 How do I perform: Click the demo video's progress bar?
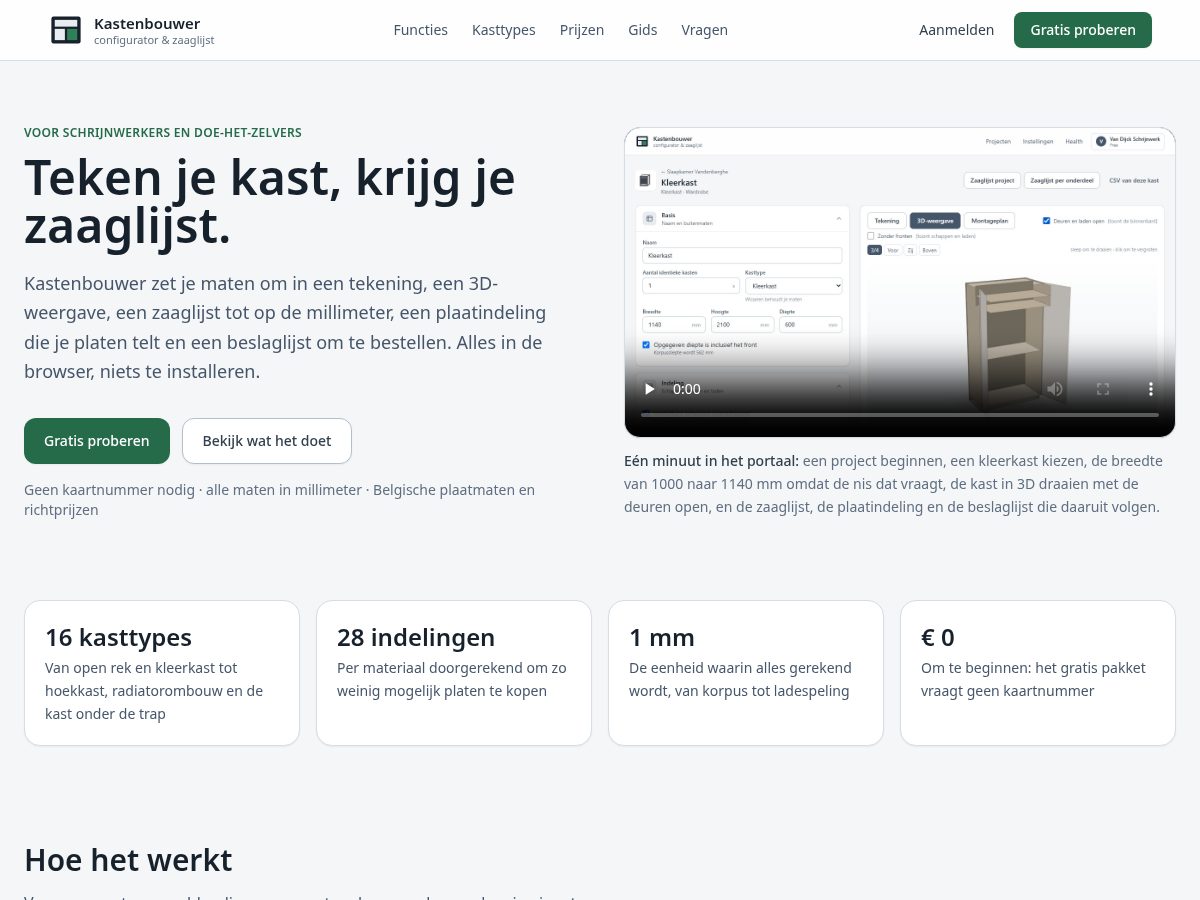[900, 414]
